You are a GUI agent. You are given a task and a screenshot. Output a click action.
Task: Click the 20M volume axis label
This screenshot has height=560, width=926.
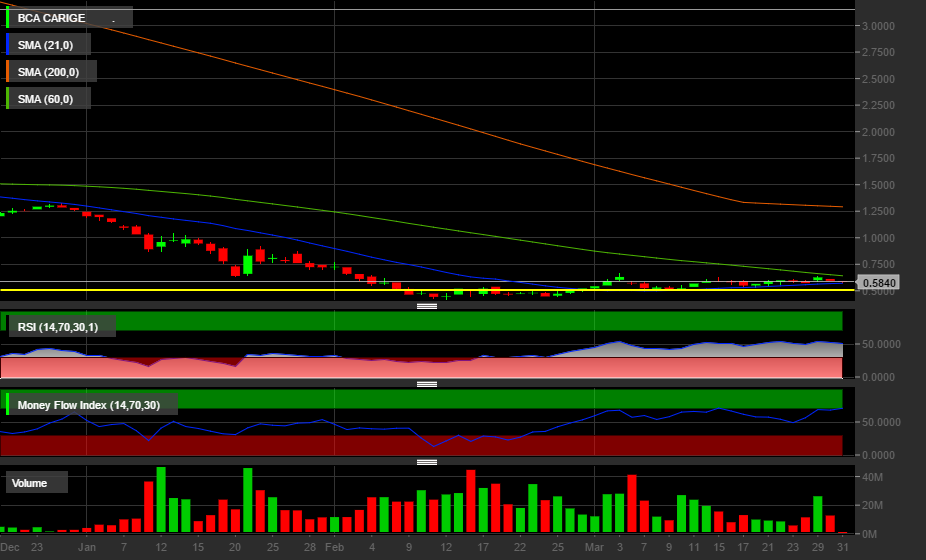[872, 506]
